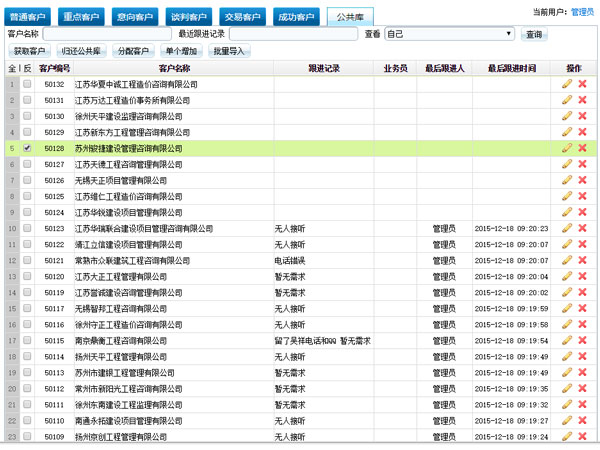Click 全 select-all header link
This screenshot has height=450, width=600.
pos(12,68)
